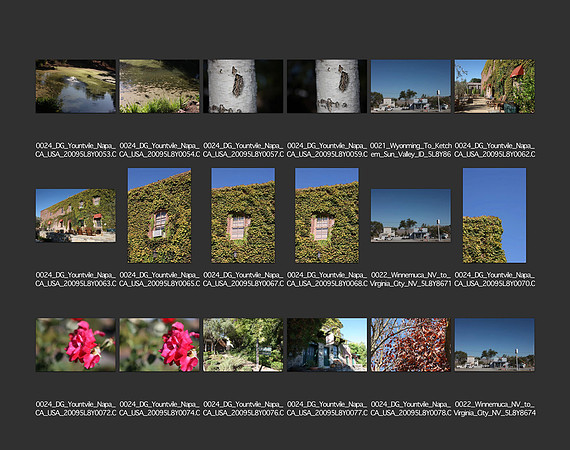Click filename text ending 20095L8Y0068.C
Screen dimensions: 570x450
pyautogui.click(x=327, y=279)
